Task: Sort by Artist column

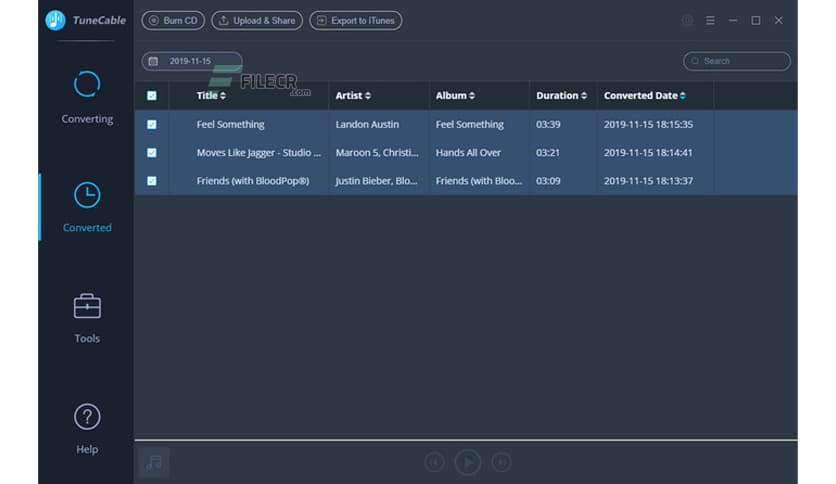Action: point(353,95)
